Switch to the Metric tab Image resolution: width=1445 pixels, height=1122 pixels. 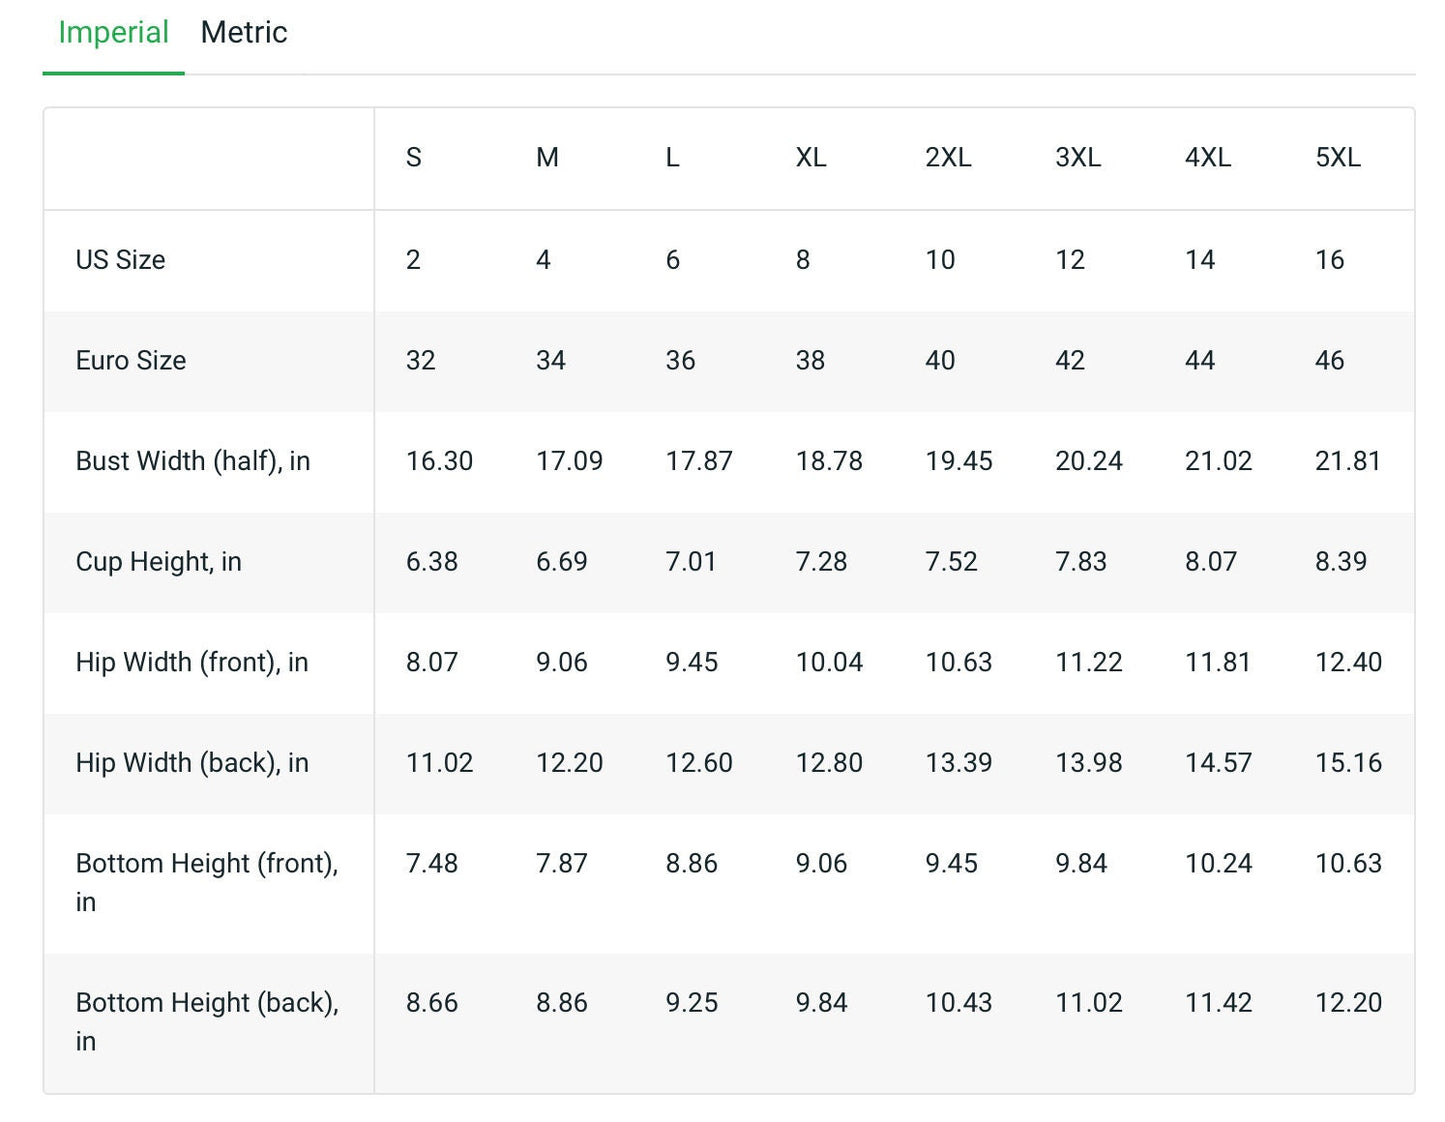(243, 33)
